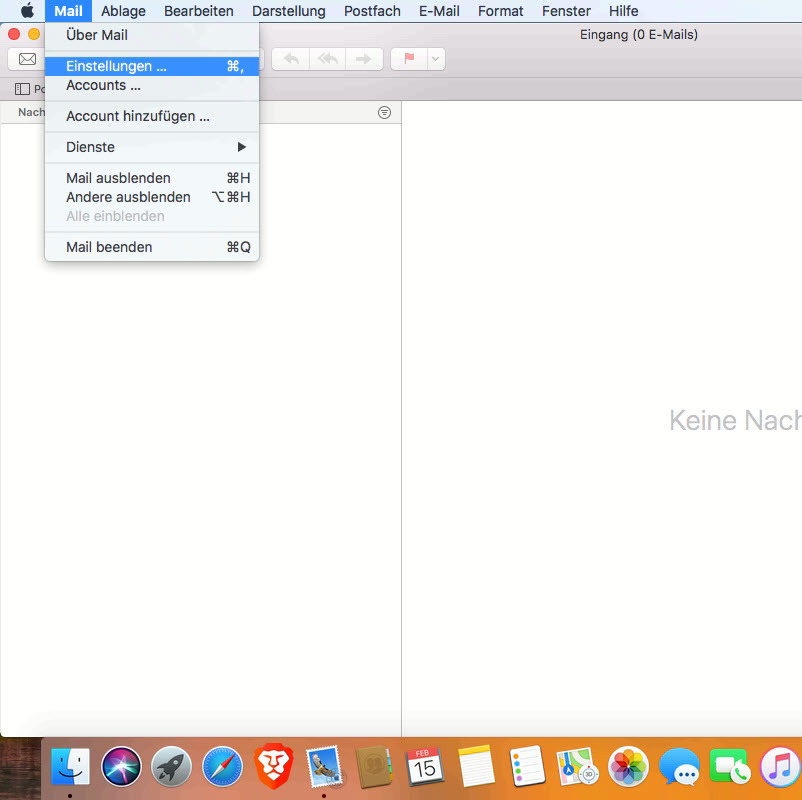Screen dimensions: 802x800
Task: Open Finder from the Dock
Action: point(70,766)
